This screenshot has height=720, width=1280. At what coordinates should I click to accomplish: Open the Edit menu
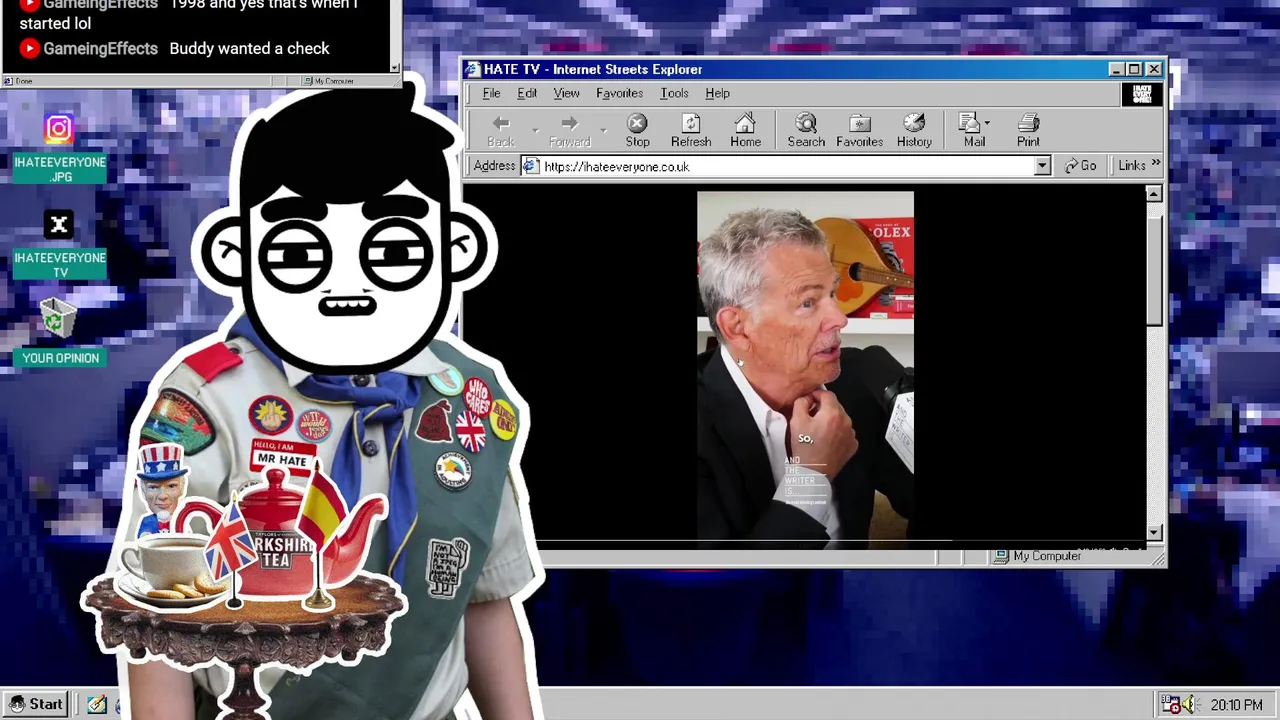tap(527, 93)
